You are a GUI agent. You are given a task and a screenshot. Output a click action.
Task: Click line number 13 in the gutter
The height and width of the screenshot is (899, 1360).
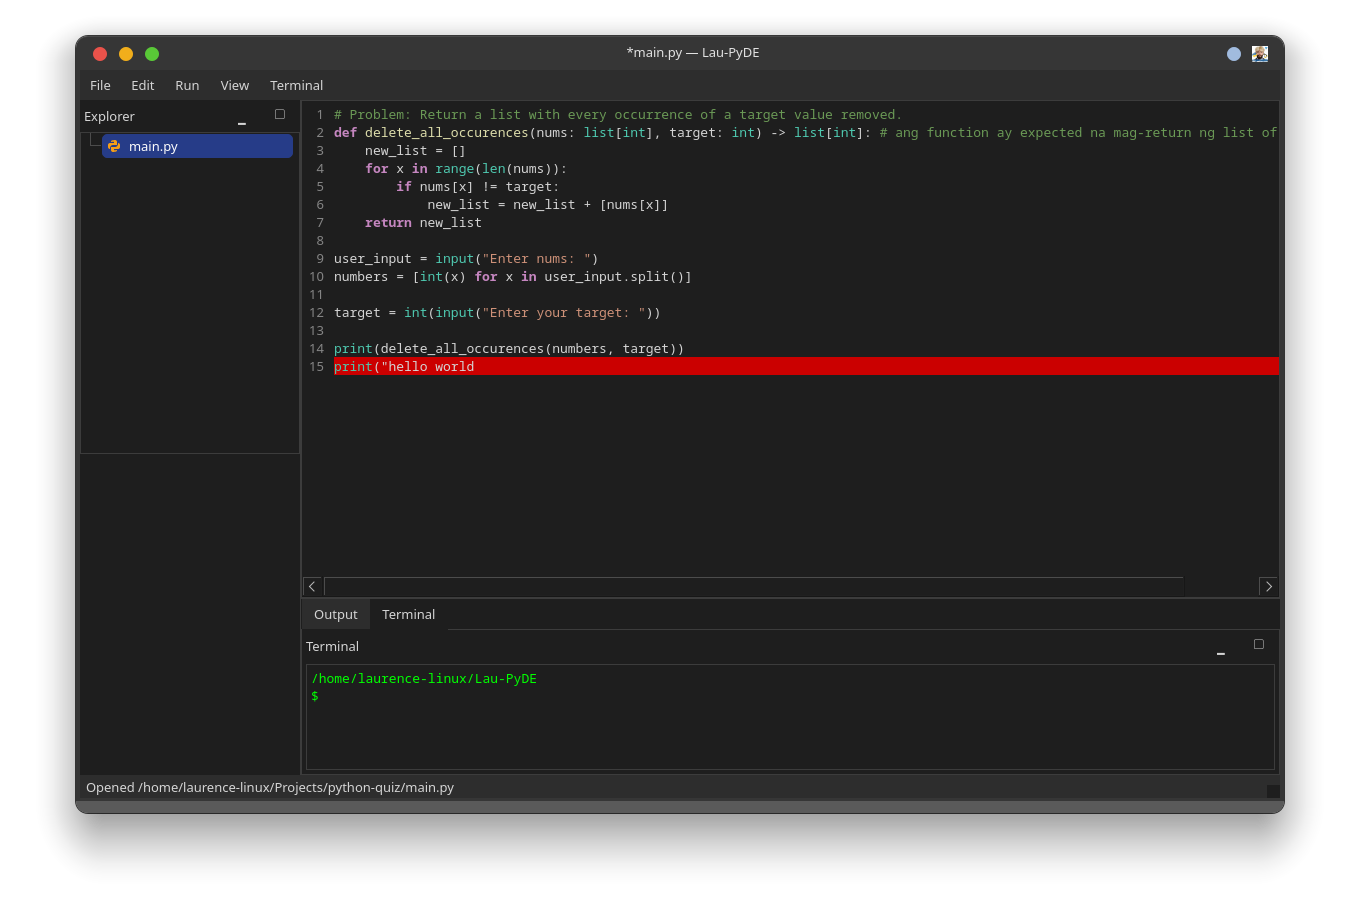click(x=316, y=331)
